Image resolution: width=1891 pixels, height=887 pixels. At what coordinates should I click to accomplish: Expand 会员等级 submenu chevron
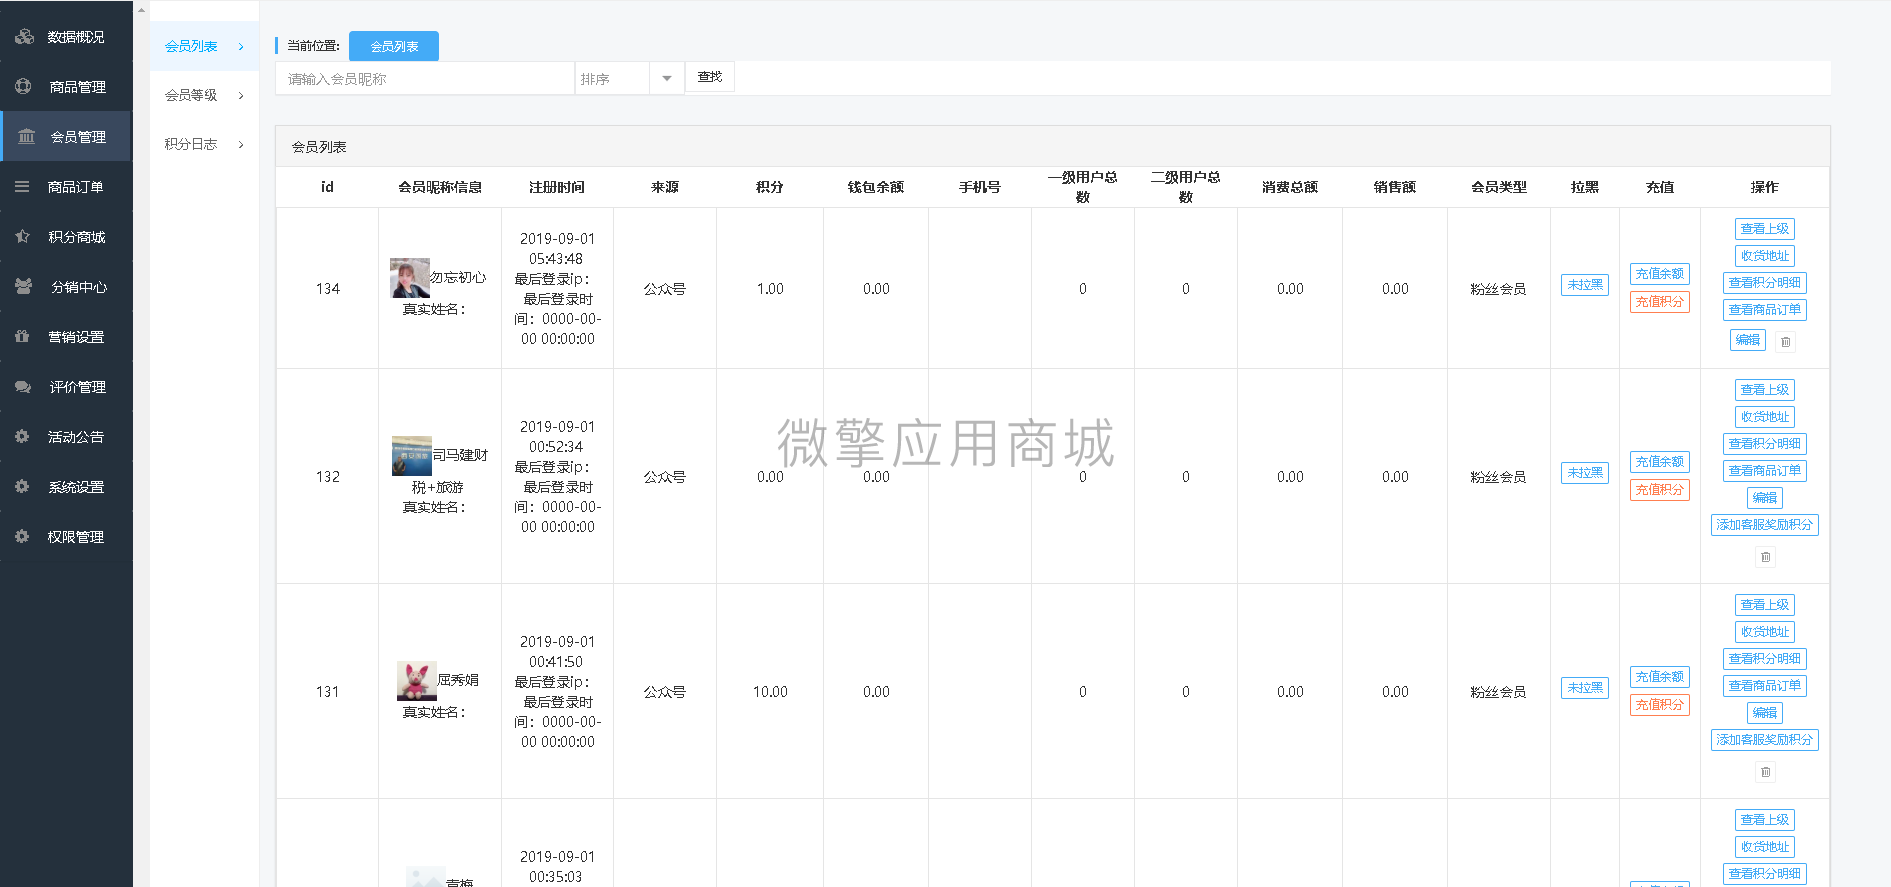pos(241,96)
